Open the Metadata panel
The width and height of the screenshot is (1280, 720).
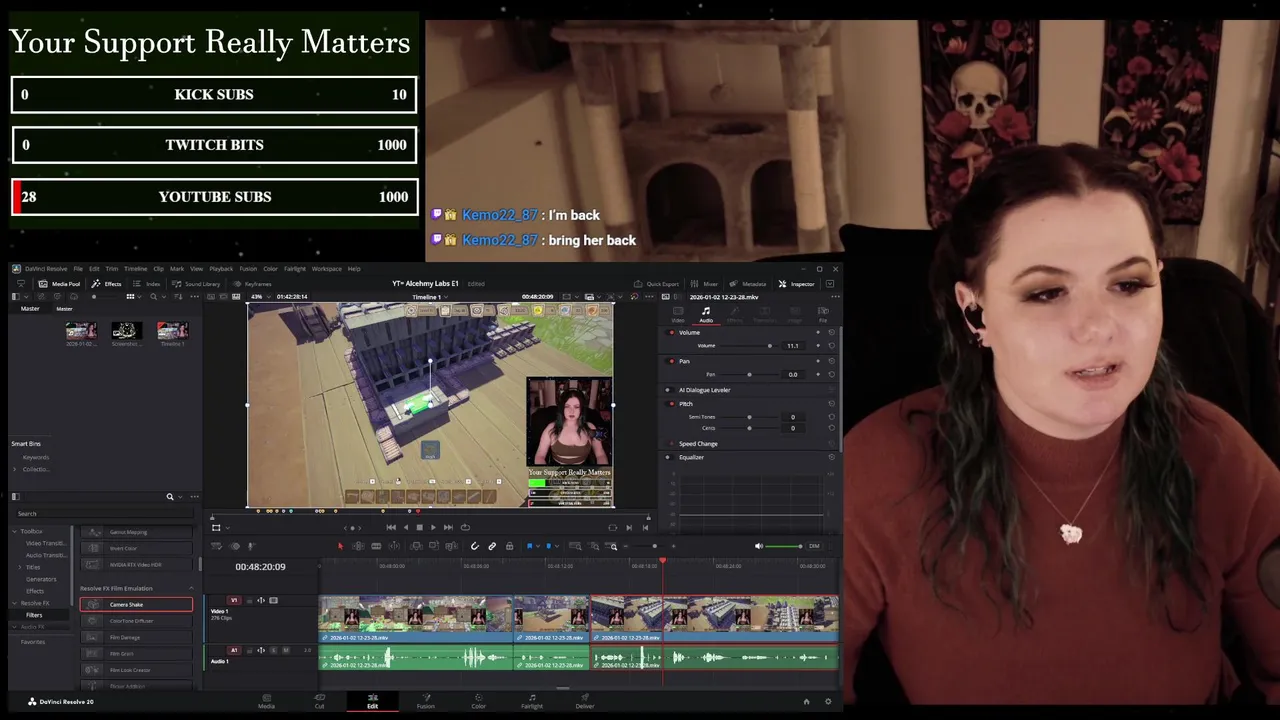748,284
